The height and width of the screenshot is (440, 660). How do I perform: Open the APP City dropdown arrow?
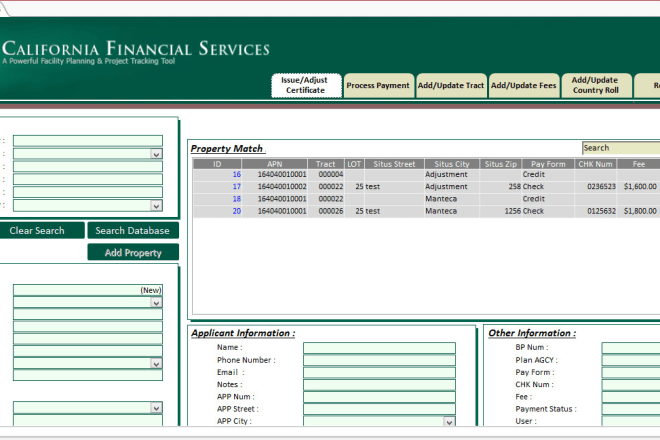(449, 422)
